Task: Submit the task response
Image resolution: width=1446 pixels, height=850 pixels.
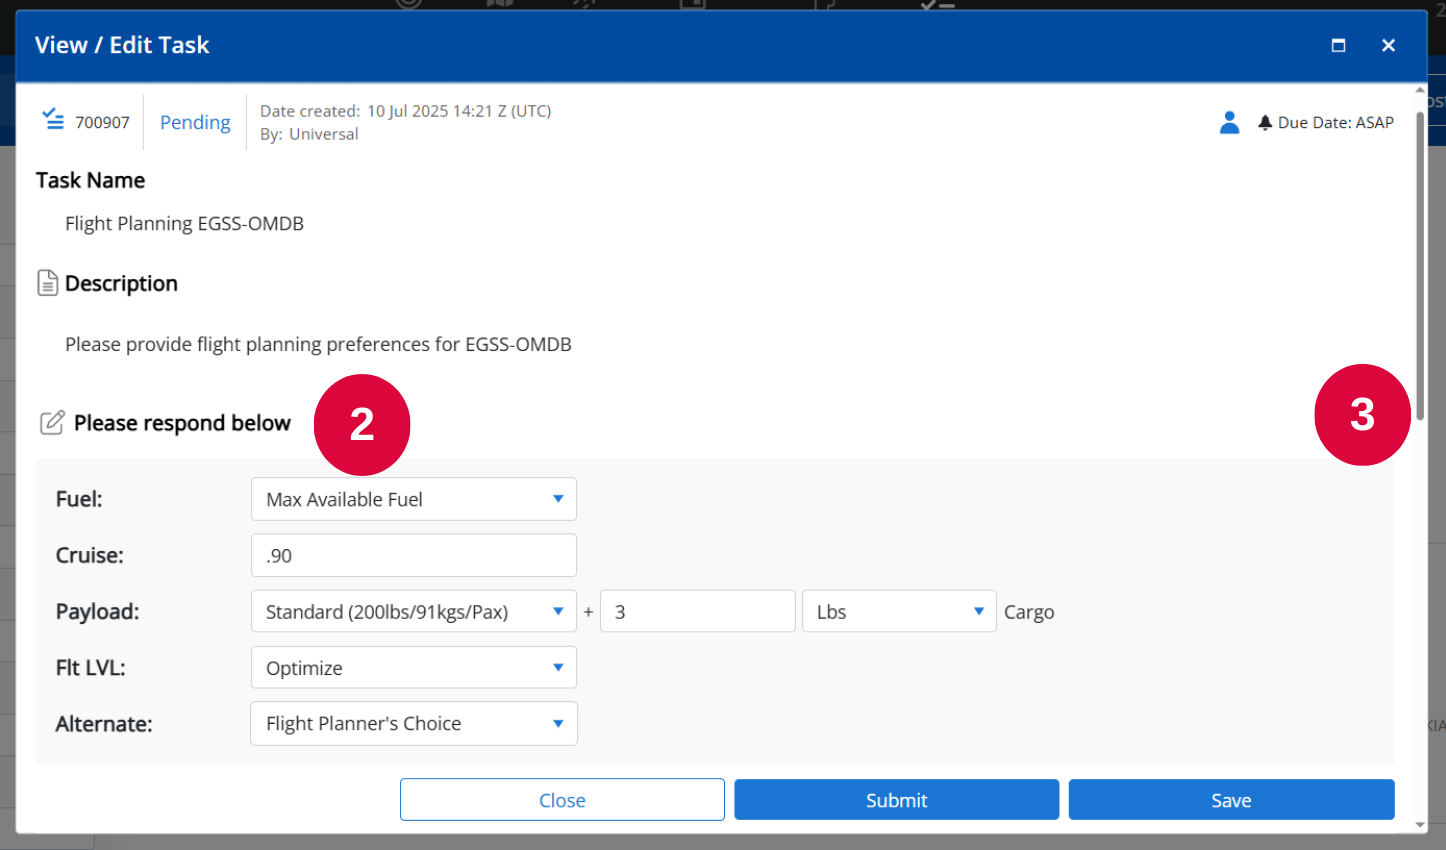Action: [x=897, y=800]
